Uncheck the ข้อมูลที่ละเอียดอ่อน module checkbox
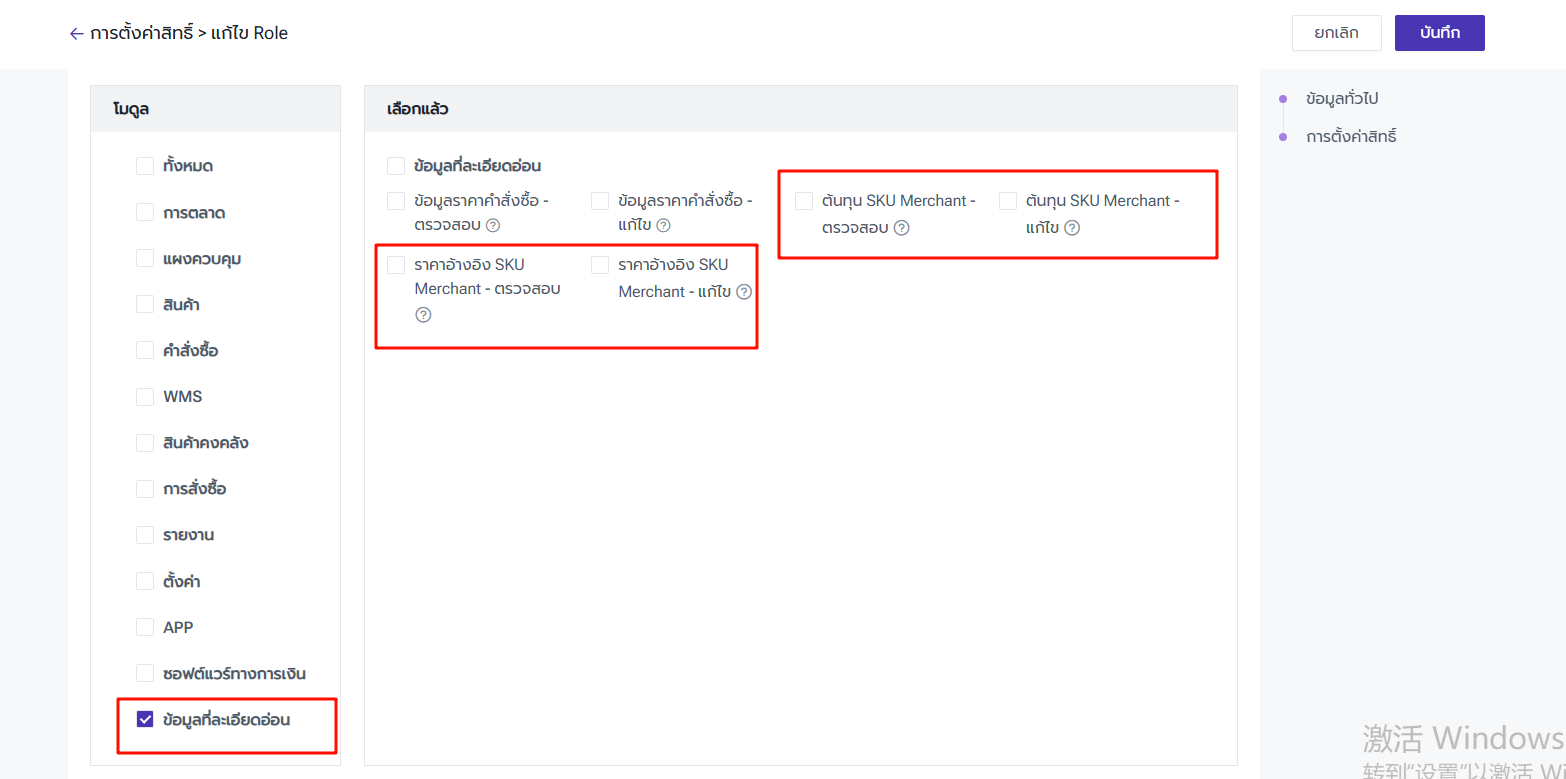The image size is (1566, 779). tap(145, 719)
